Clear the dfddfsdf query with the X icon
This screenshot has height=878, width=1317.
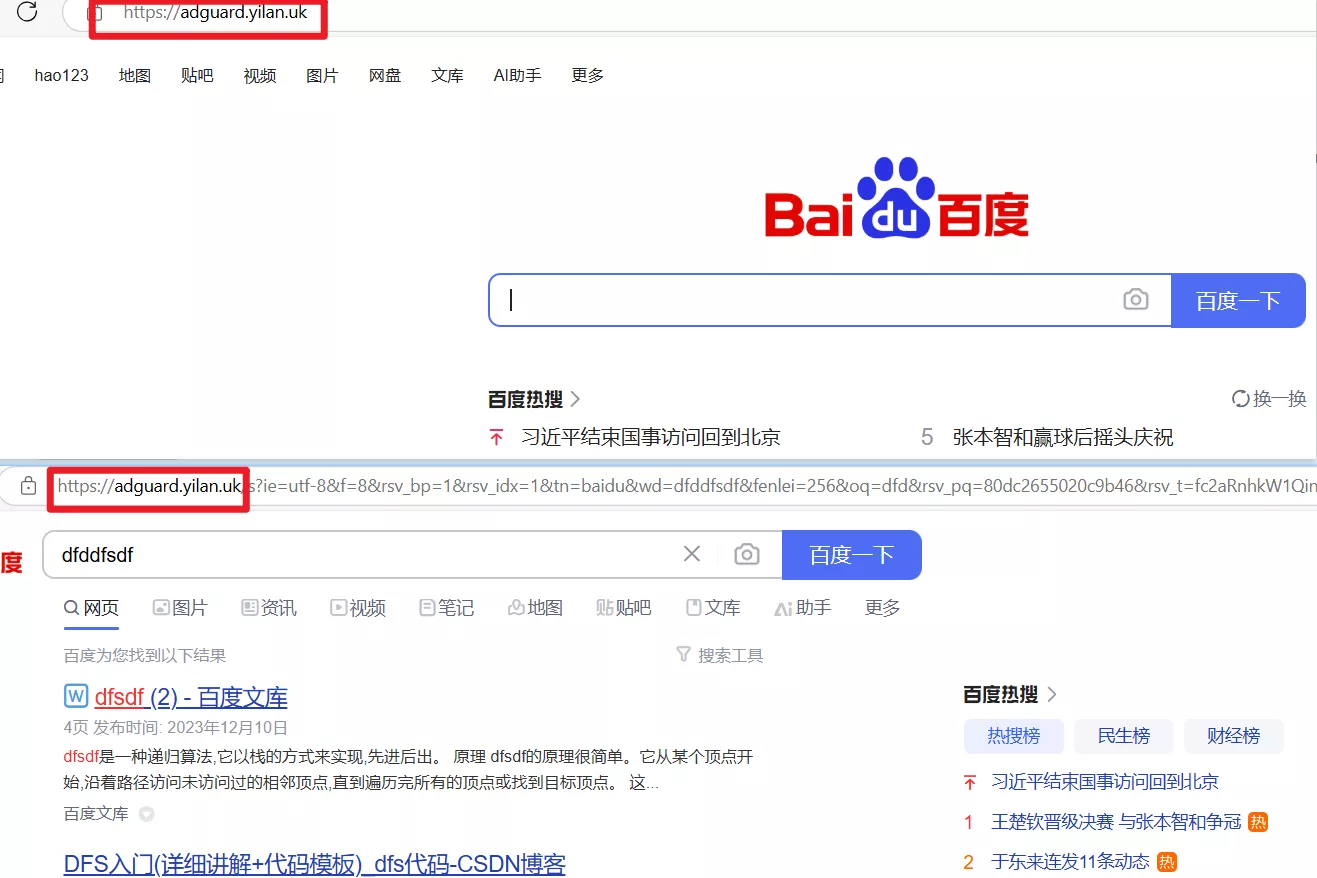pos(691,554)
